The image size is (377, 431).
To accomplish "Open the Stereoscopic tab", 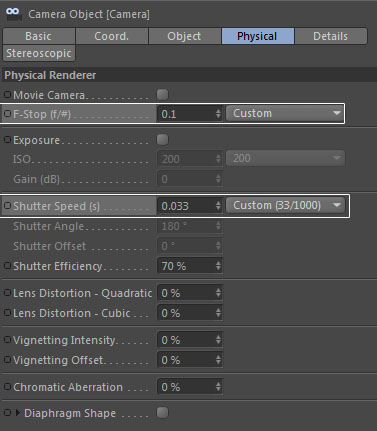I will pos(39,53).
